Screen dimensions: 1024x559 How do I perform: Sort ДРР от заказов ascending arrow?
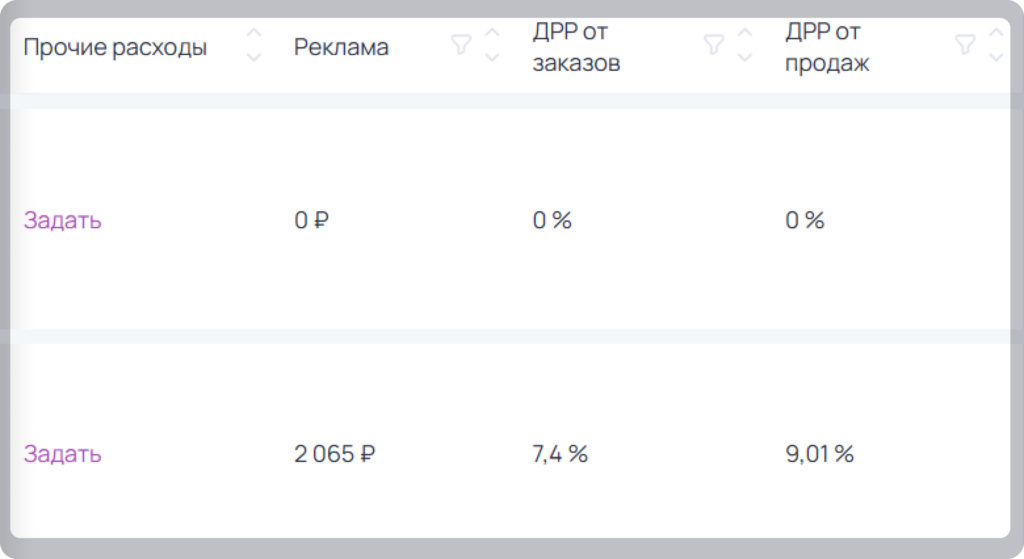(744, 33)
